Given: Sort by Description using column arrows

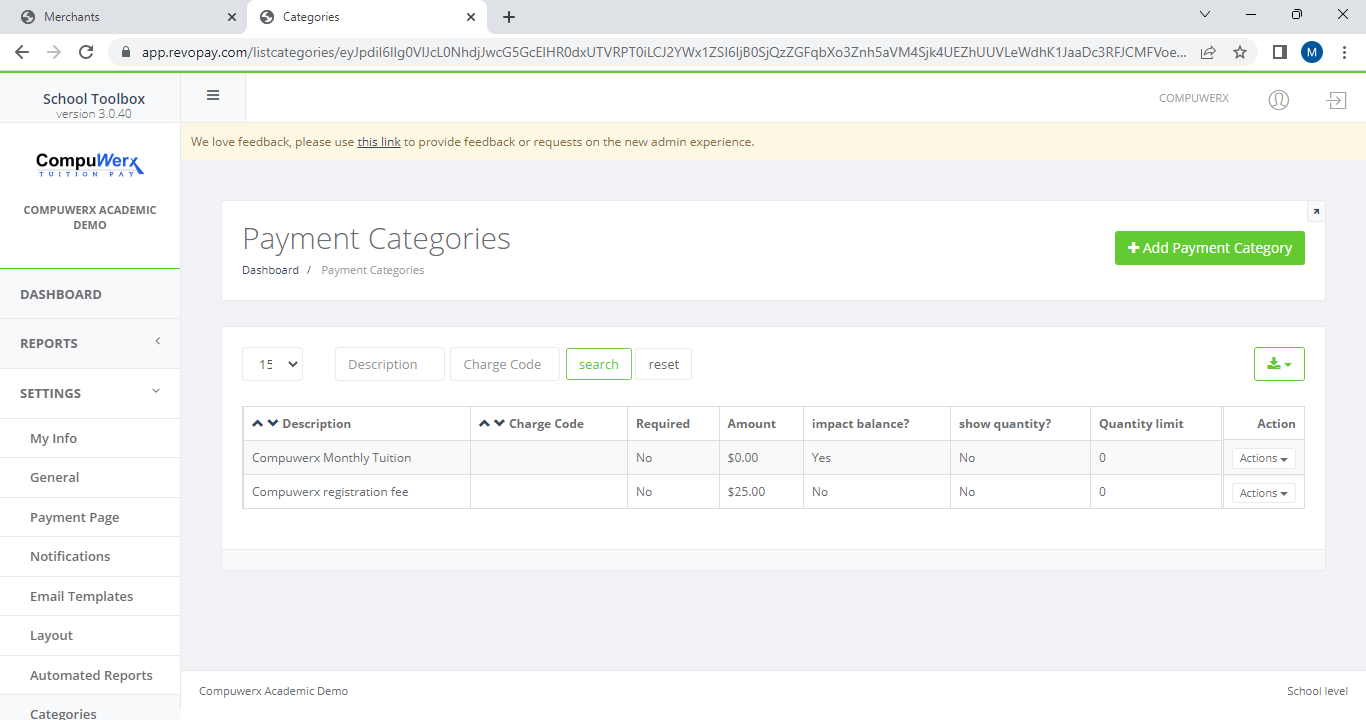Looking at the screenshot, I should coord(265,424).
